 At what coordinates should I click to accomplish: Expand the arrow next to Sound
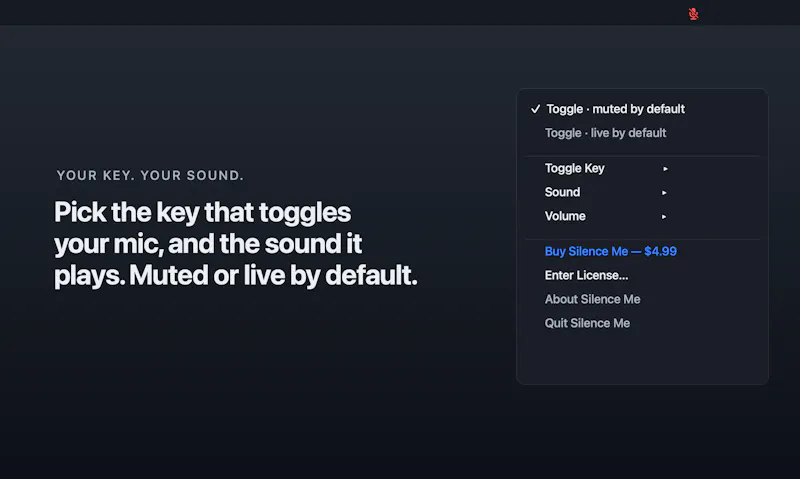point(664,193)
